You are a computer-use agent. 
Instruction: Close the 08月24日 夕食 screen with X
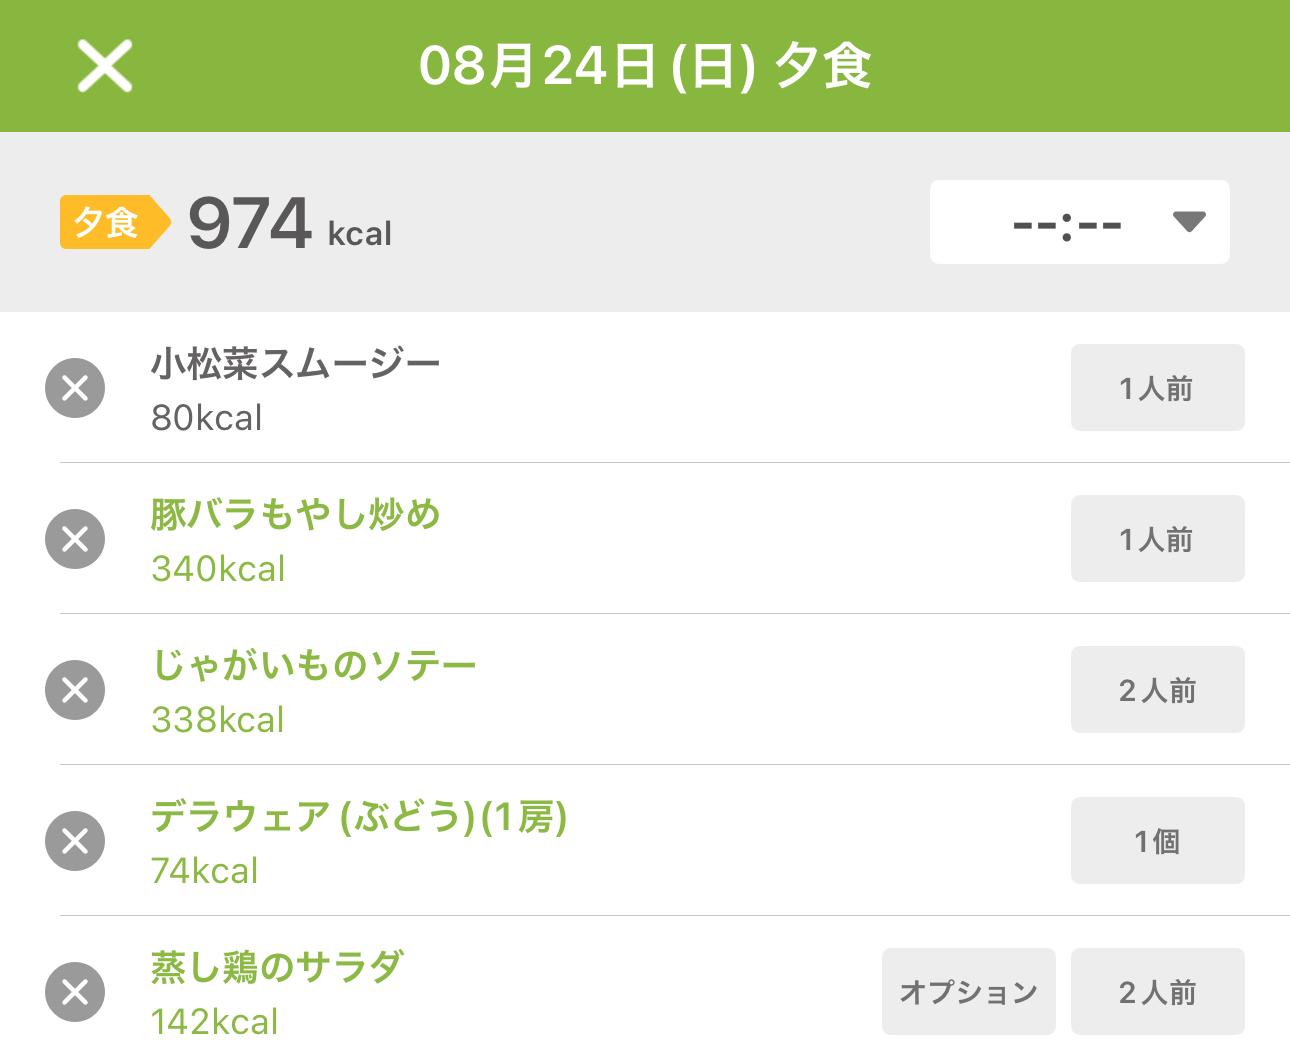(105, 66)
